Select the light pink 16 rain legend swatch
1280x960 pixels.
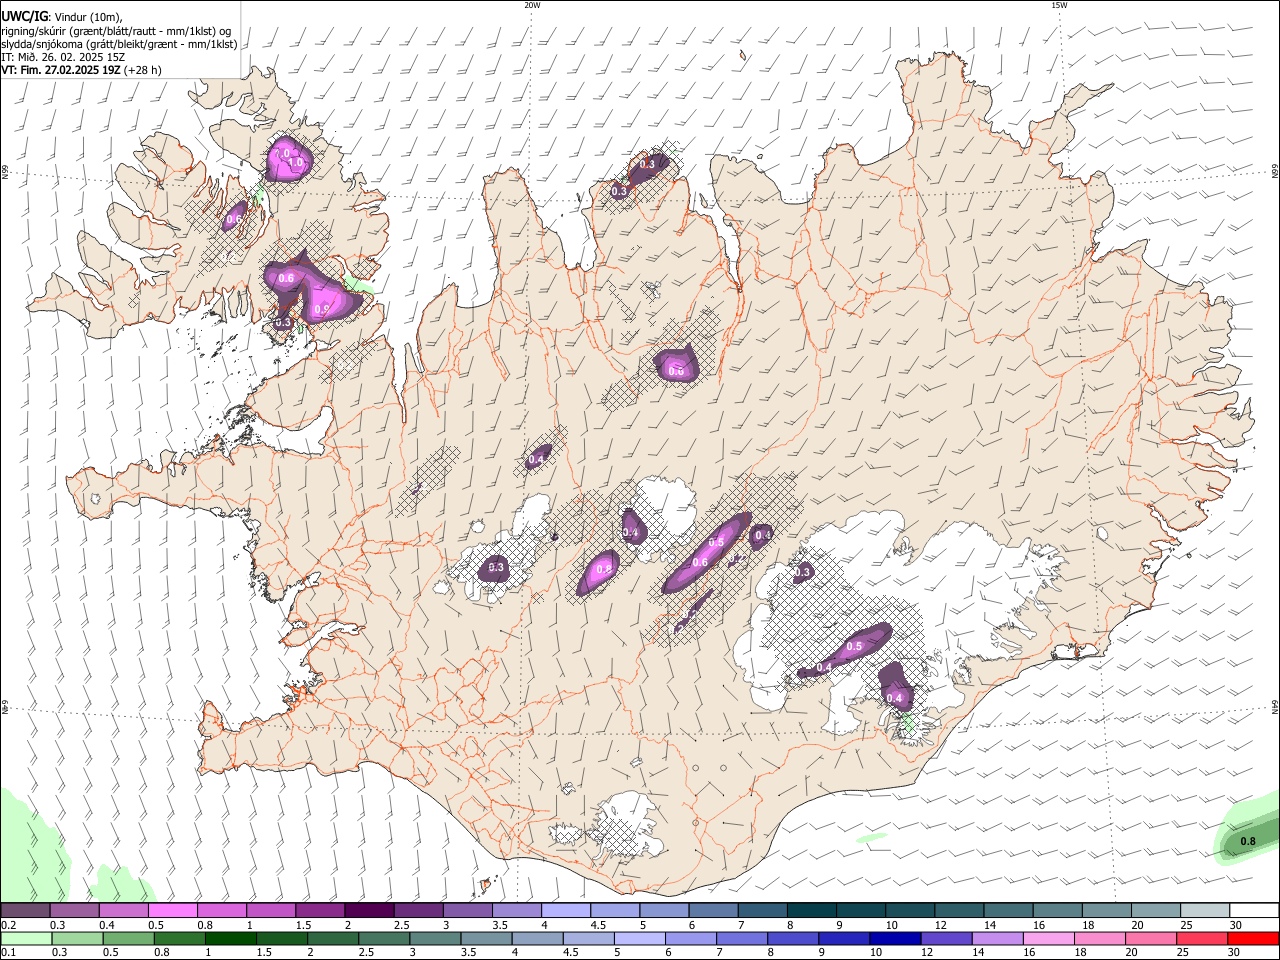coord(1049,938)
